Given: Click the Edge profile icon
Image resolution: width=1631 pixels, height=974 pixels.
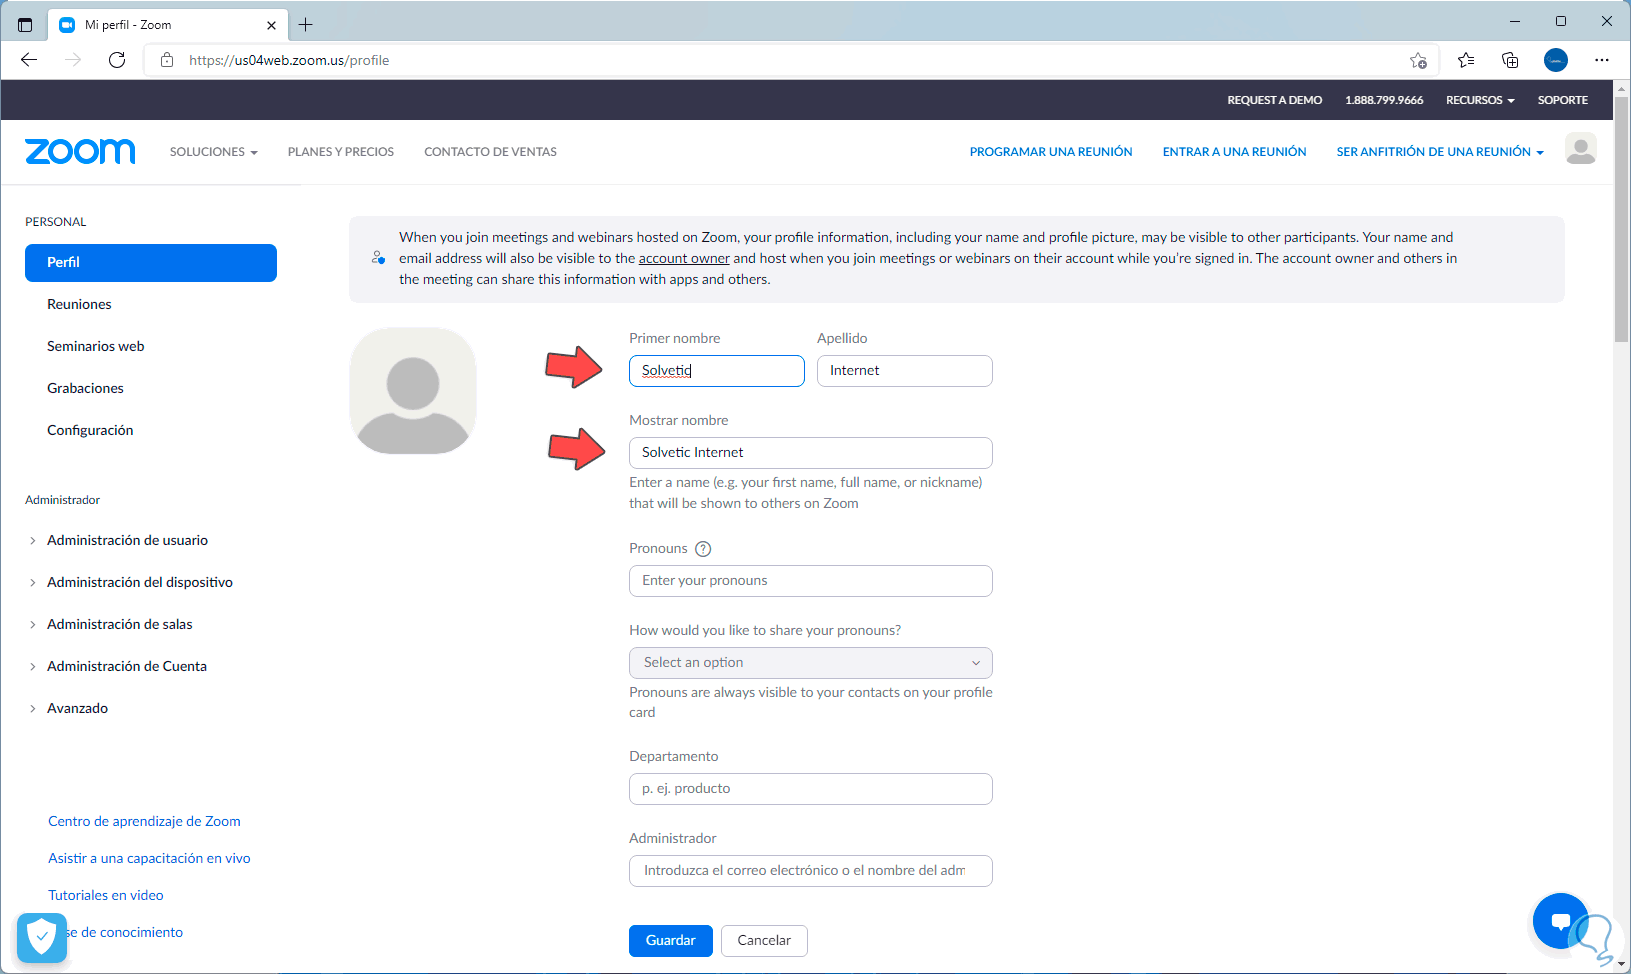Looking at the screenshot, I should click(x=1556, y=60).
